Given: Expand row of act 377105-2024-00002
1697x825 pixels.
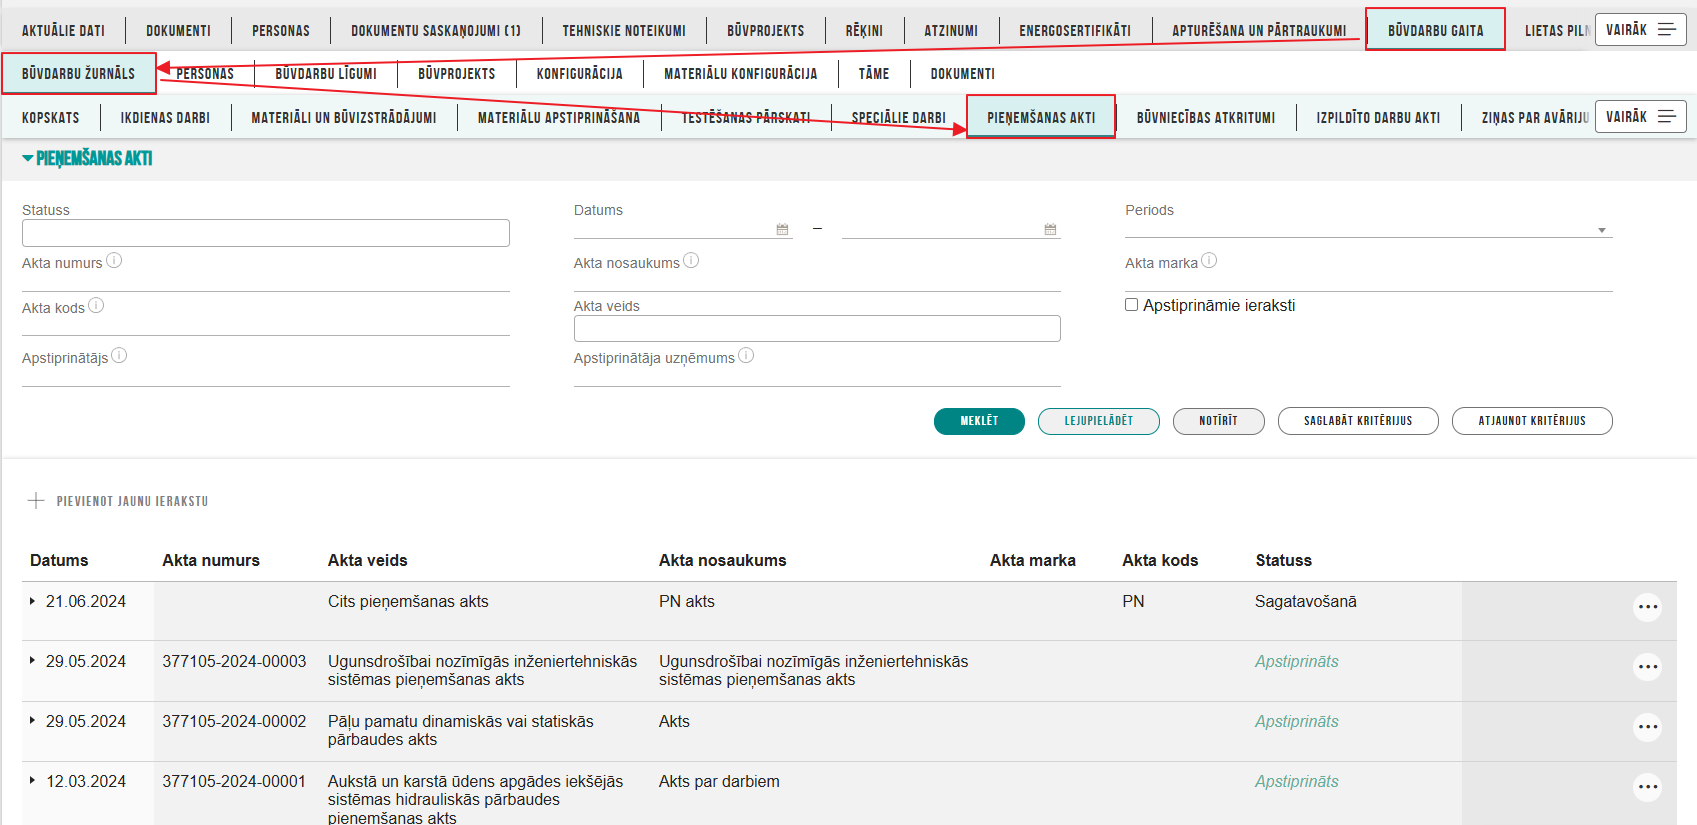Looking at the screenshot, I should point(32,721).
